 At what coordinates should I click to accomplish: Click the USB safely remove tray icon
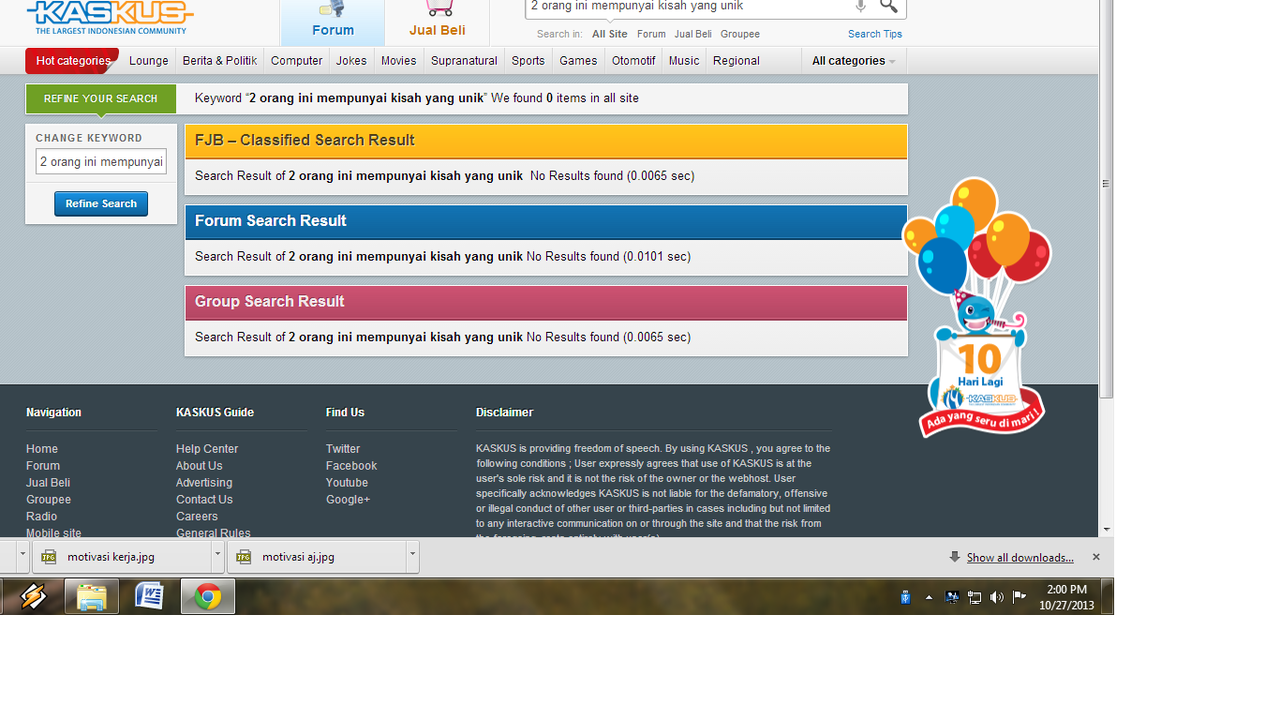[905, 597]
